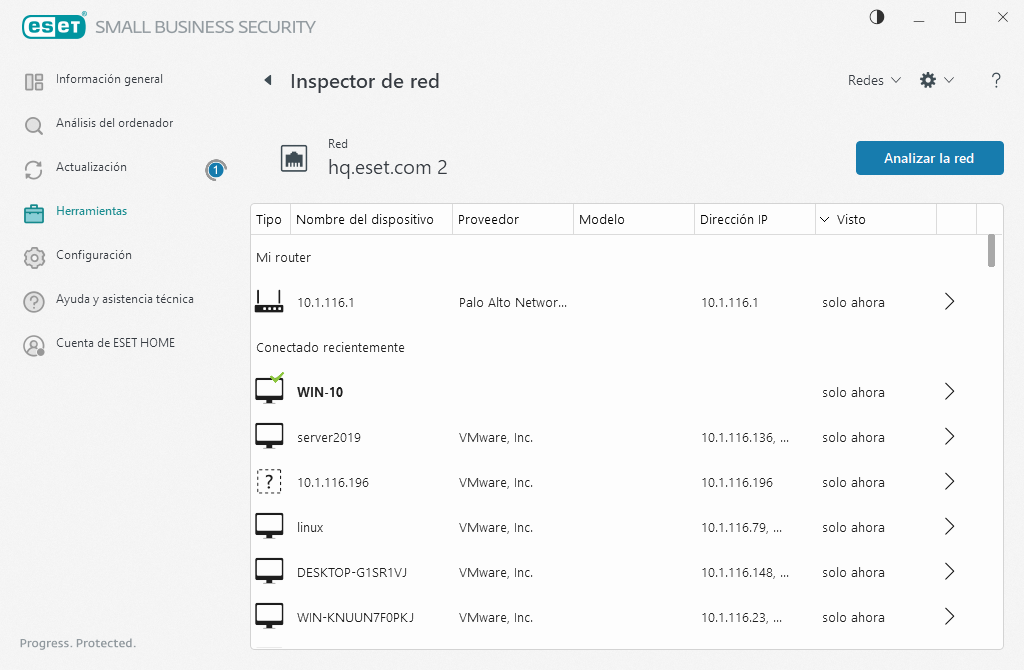Click the help question mark icon
Image resolution: width=1024 pixels, height=670 pixels.
point(996,81)
